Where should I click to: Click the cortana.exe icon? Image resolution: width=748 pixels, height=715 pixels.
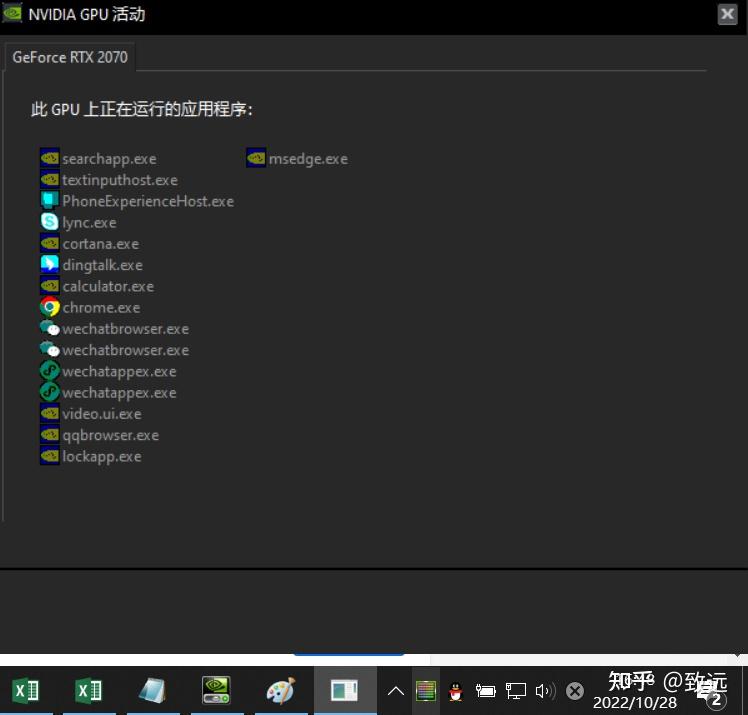coord(50,243)
